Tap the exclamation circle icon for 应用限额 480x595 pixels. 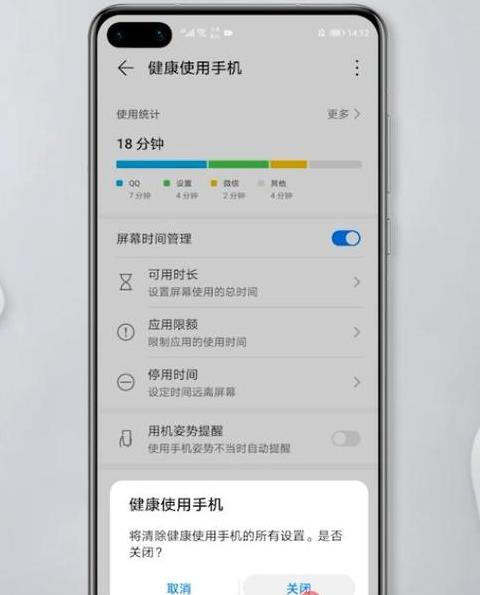coord(126,332)
